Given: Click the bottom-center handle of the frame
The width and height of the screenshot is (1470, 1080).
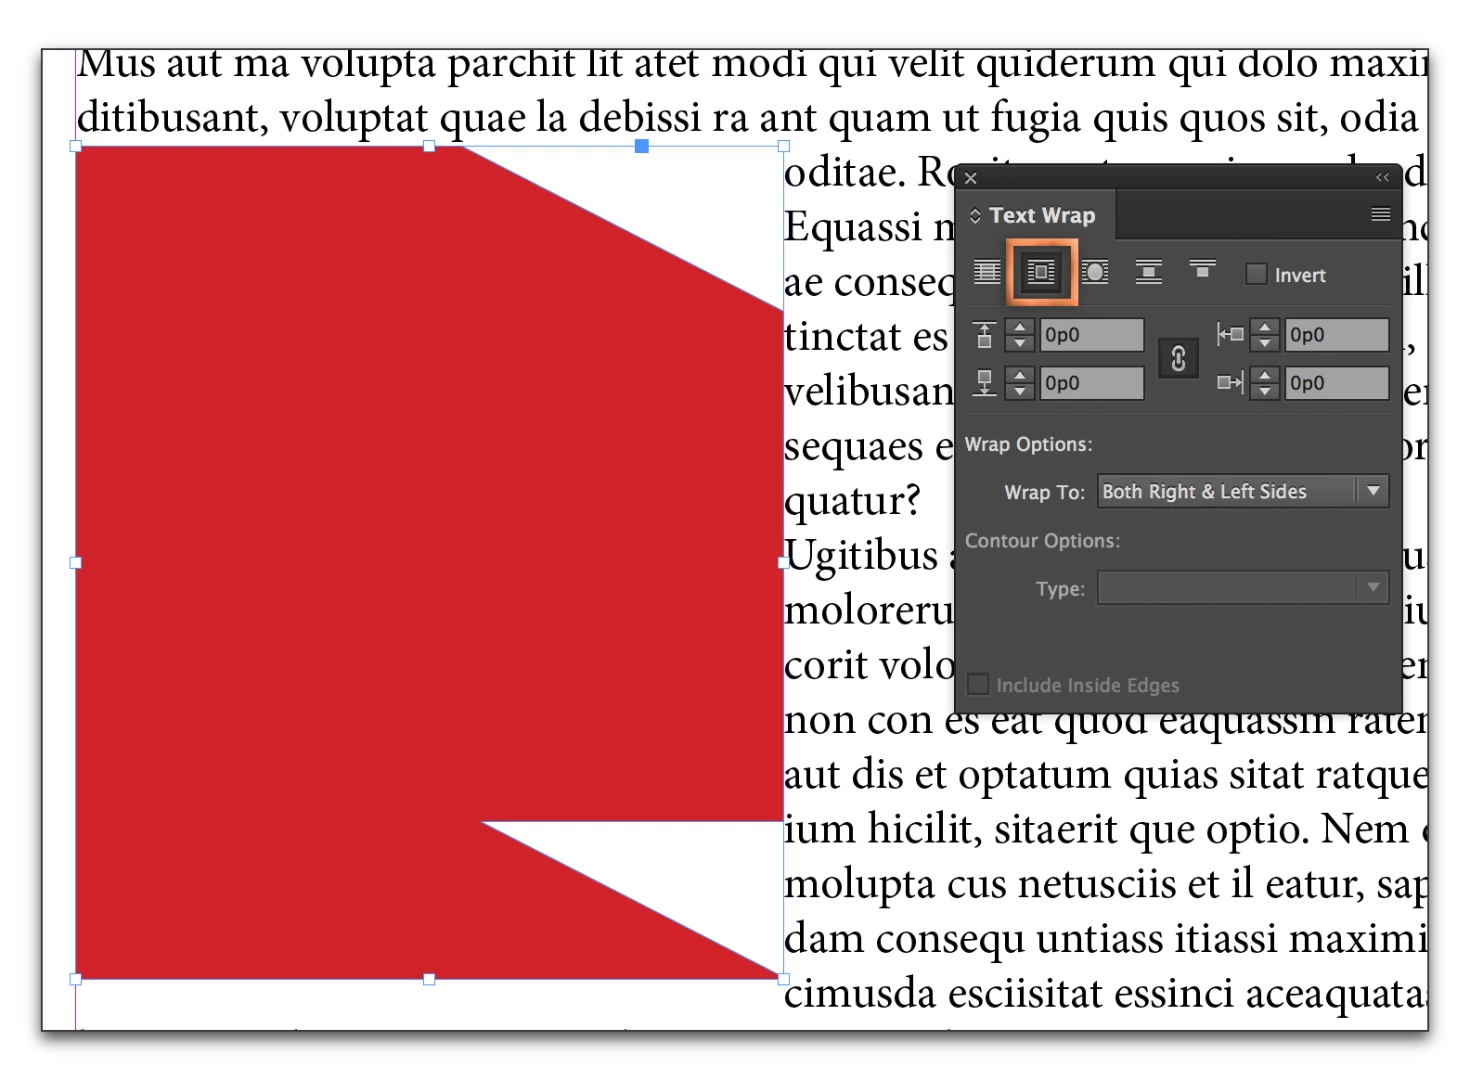Looking at the screenshot, I should (x=429, y=979).
